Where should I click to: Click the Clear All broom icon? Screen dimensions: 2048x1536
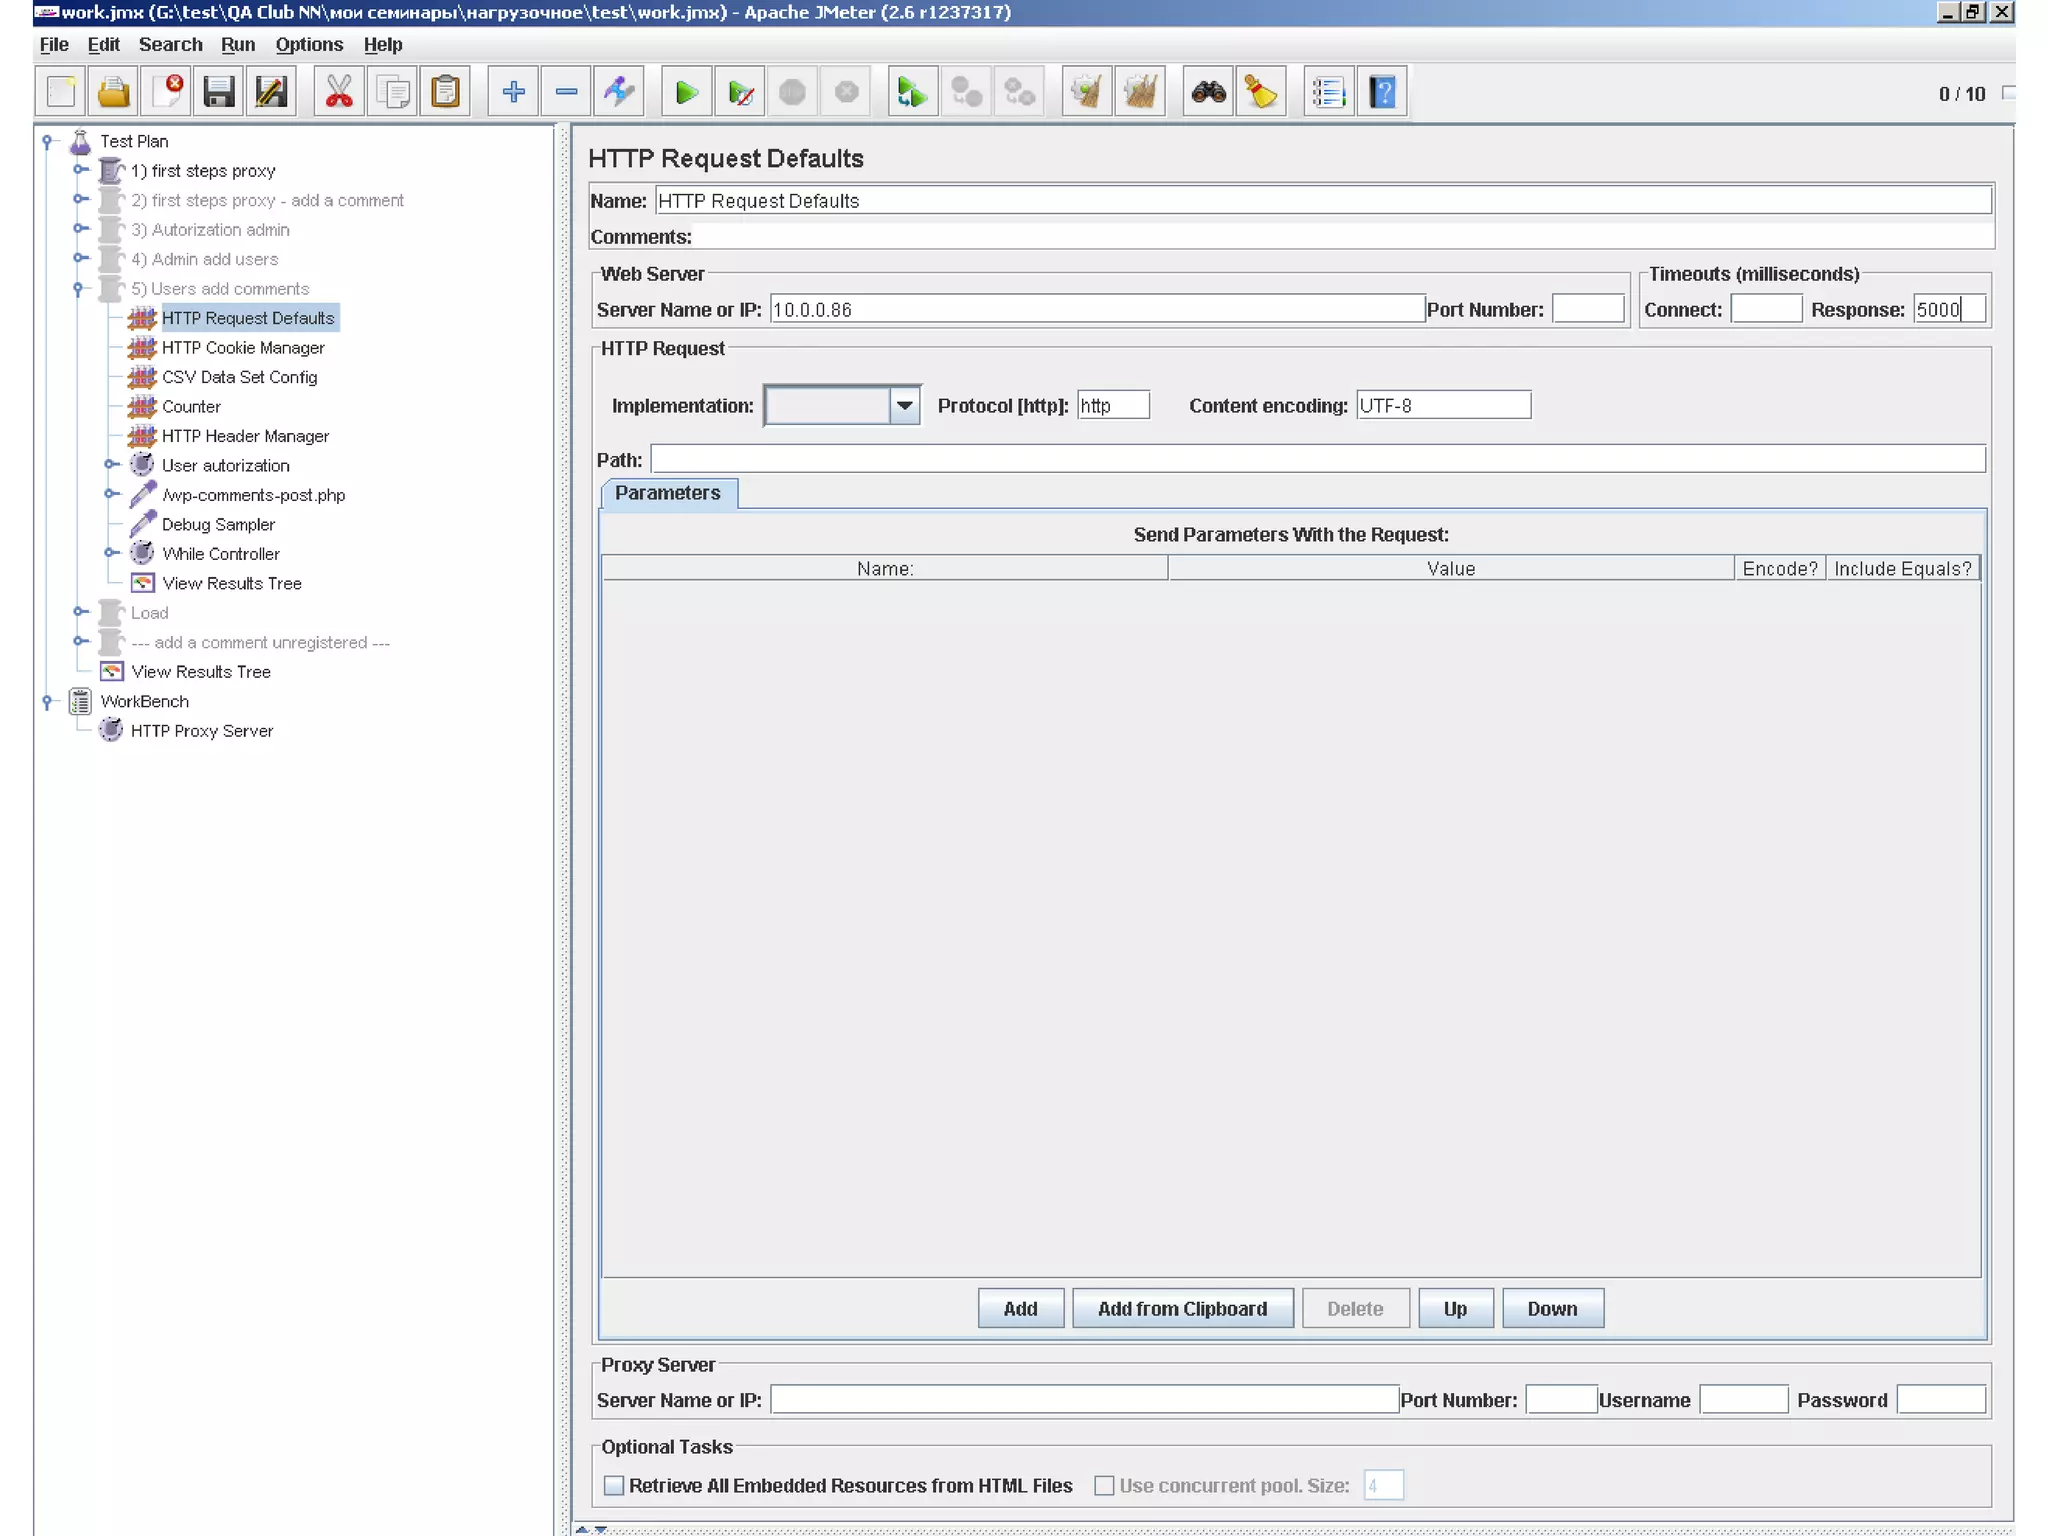[1140, 93]
